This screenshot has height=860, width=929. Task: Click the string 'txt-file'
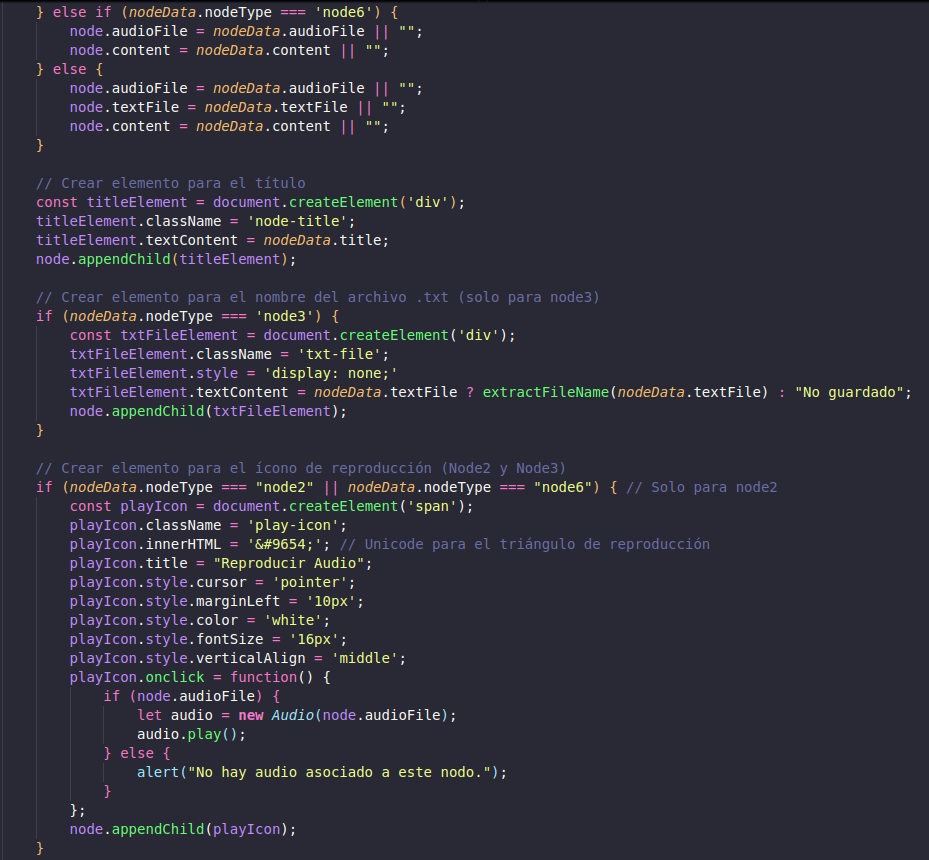(x=339, y=354)
